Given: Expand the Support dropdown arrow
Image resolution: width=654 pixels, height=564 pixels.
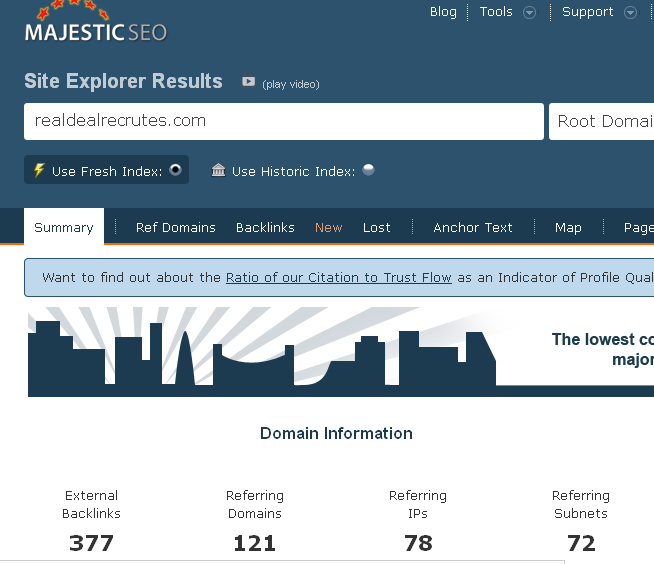Looking at the screenshot, I should [x=630, y=13].
